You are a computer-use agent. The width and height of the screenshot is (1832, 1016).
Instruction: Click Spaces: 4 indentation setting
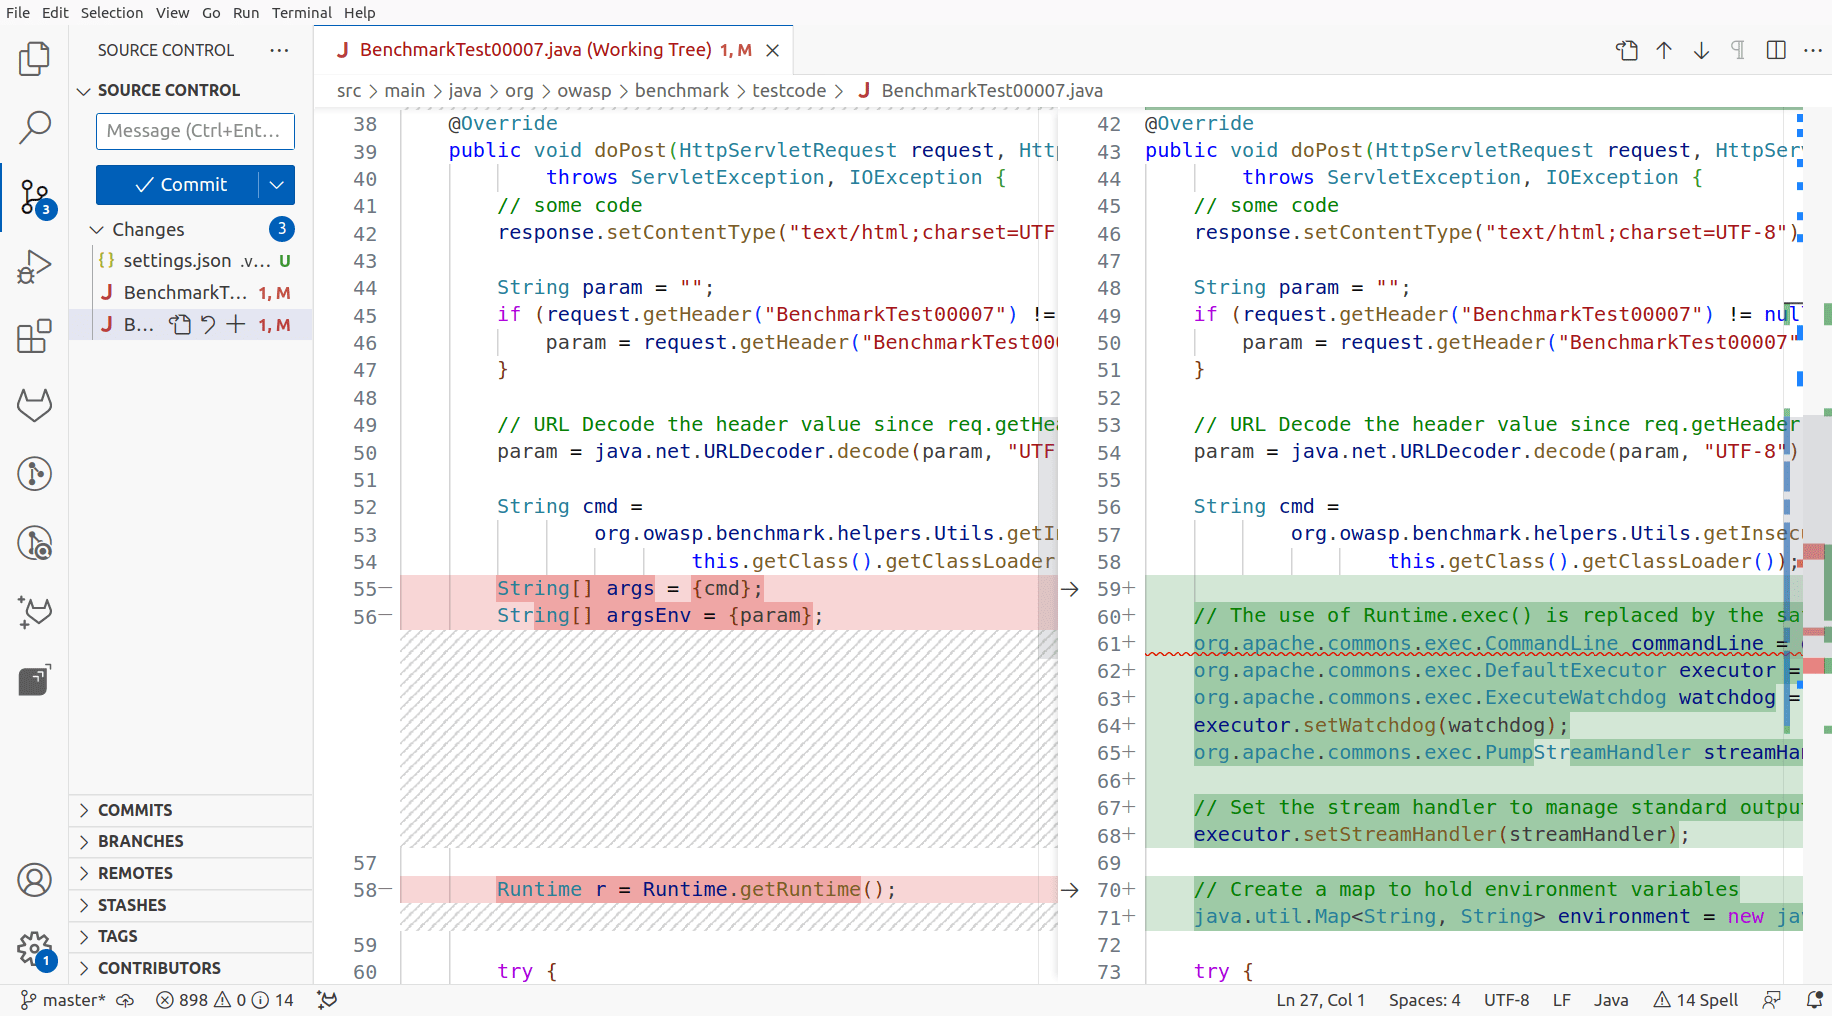pos(1424,1000)
